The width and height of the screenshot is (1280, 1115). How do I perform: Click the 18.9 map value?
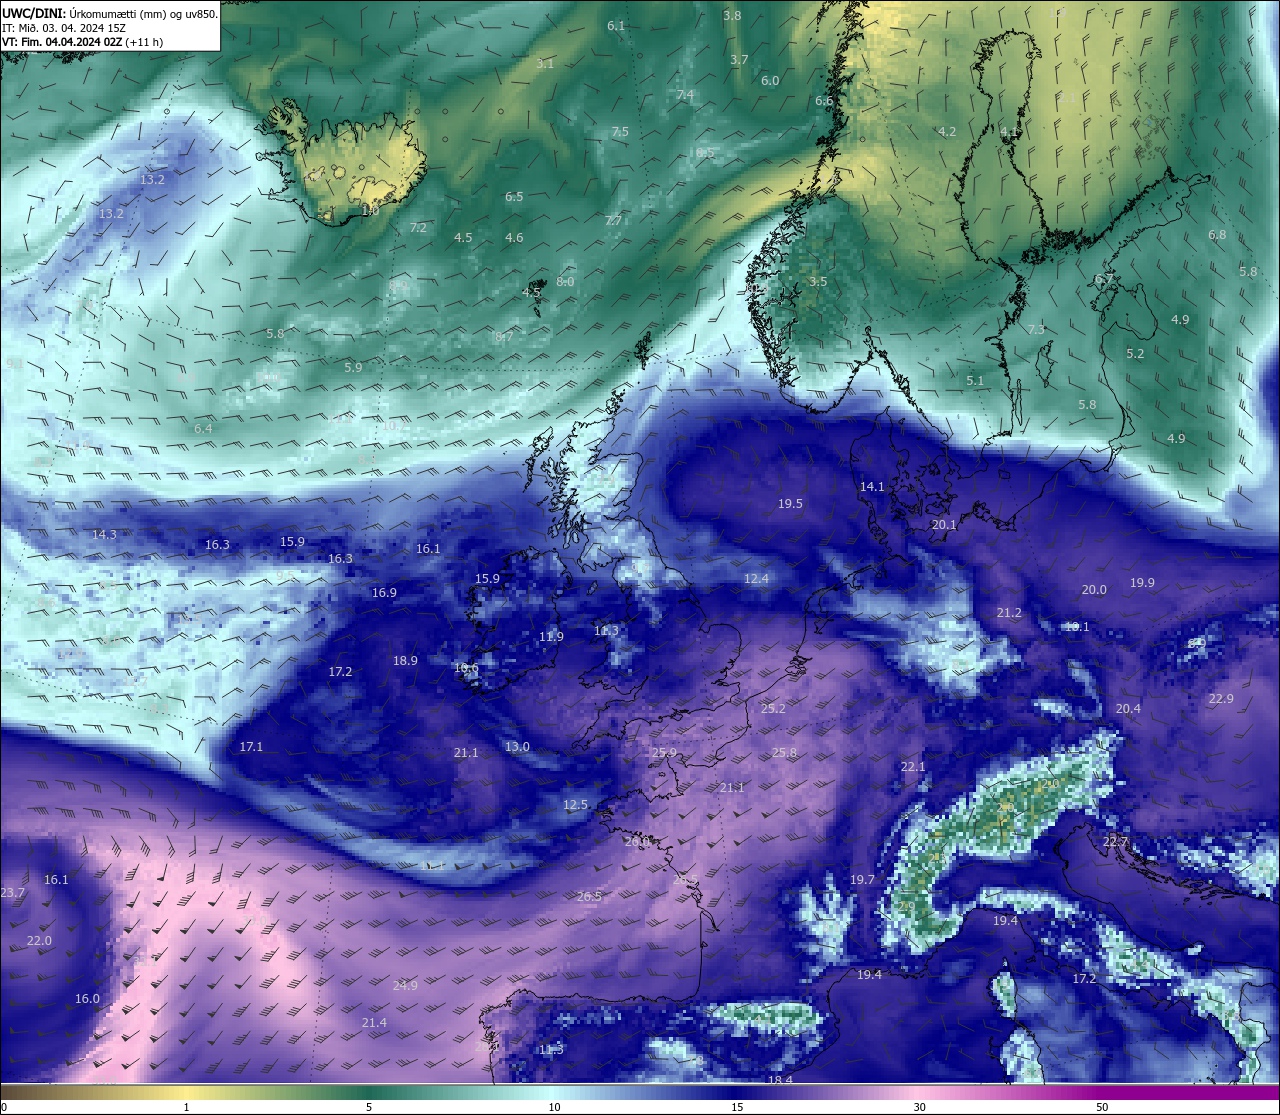(x=405, y=660)
